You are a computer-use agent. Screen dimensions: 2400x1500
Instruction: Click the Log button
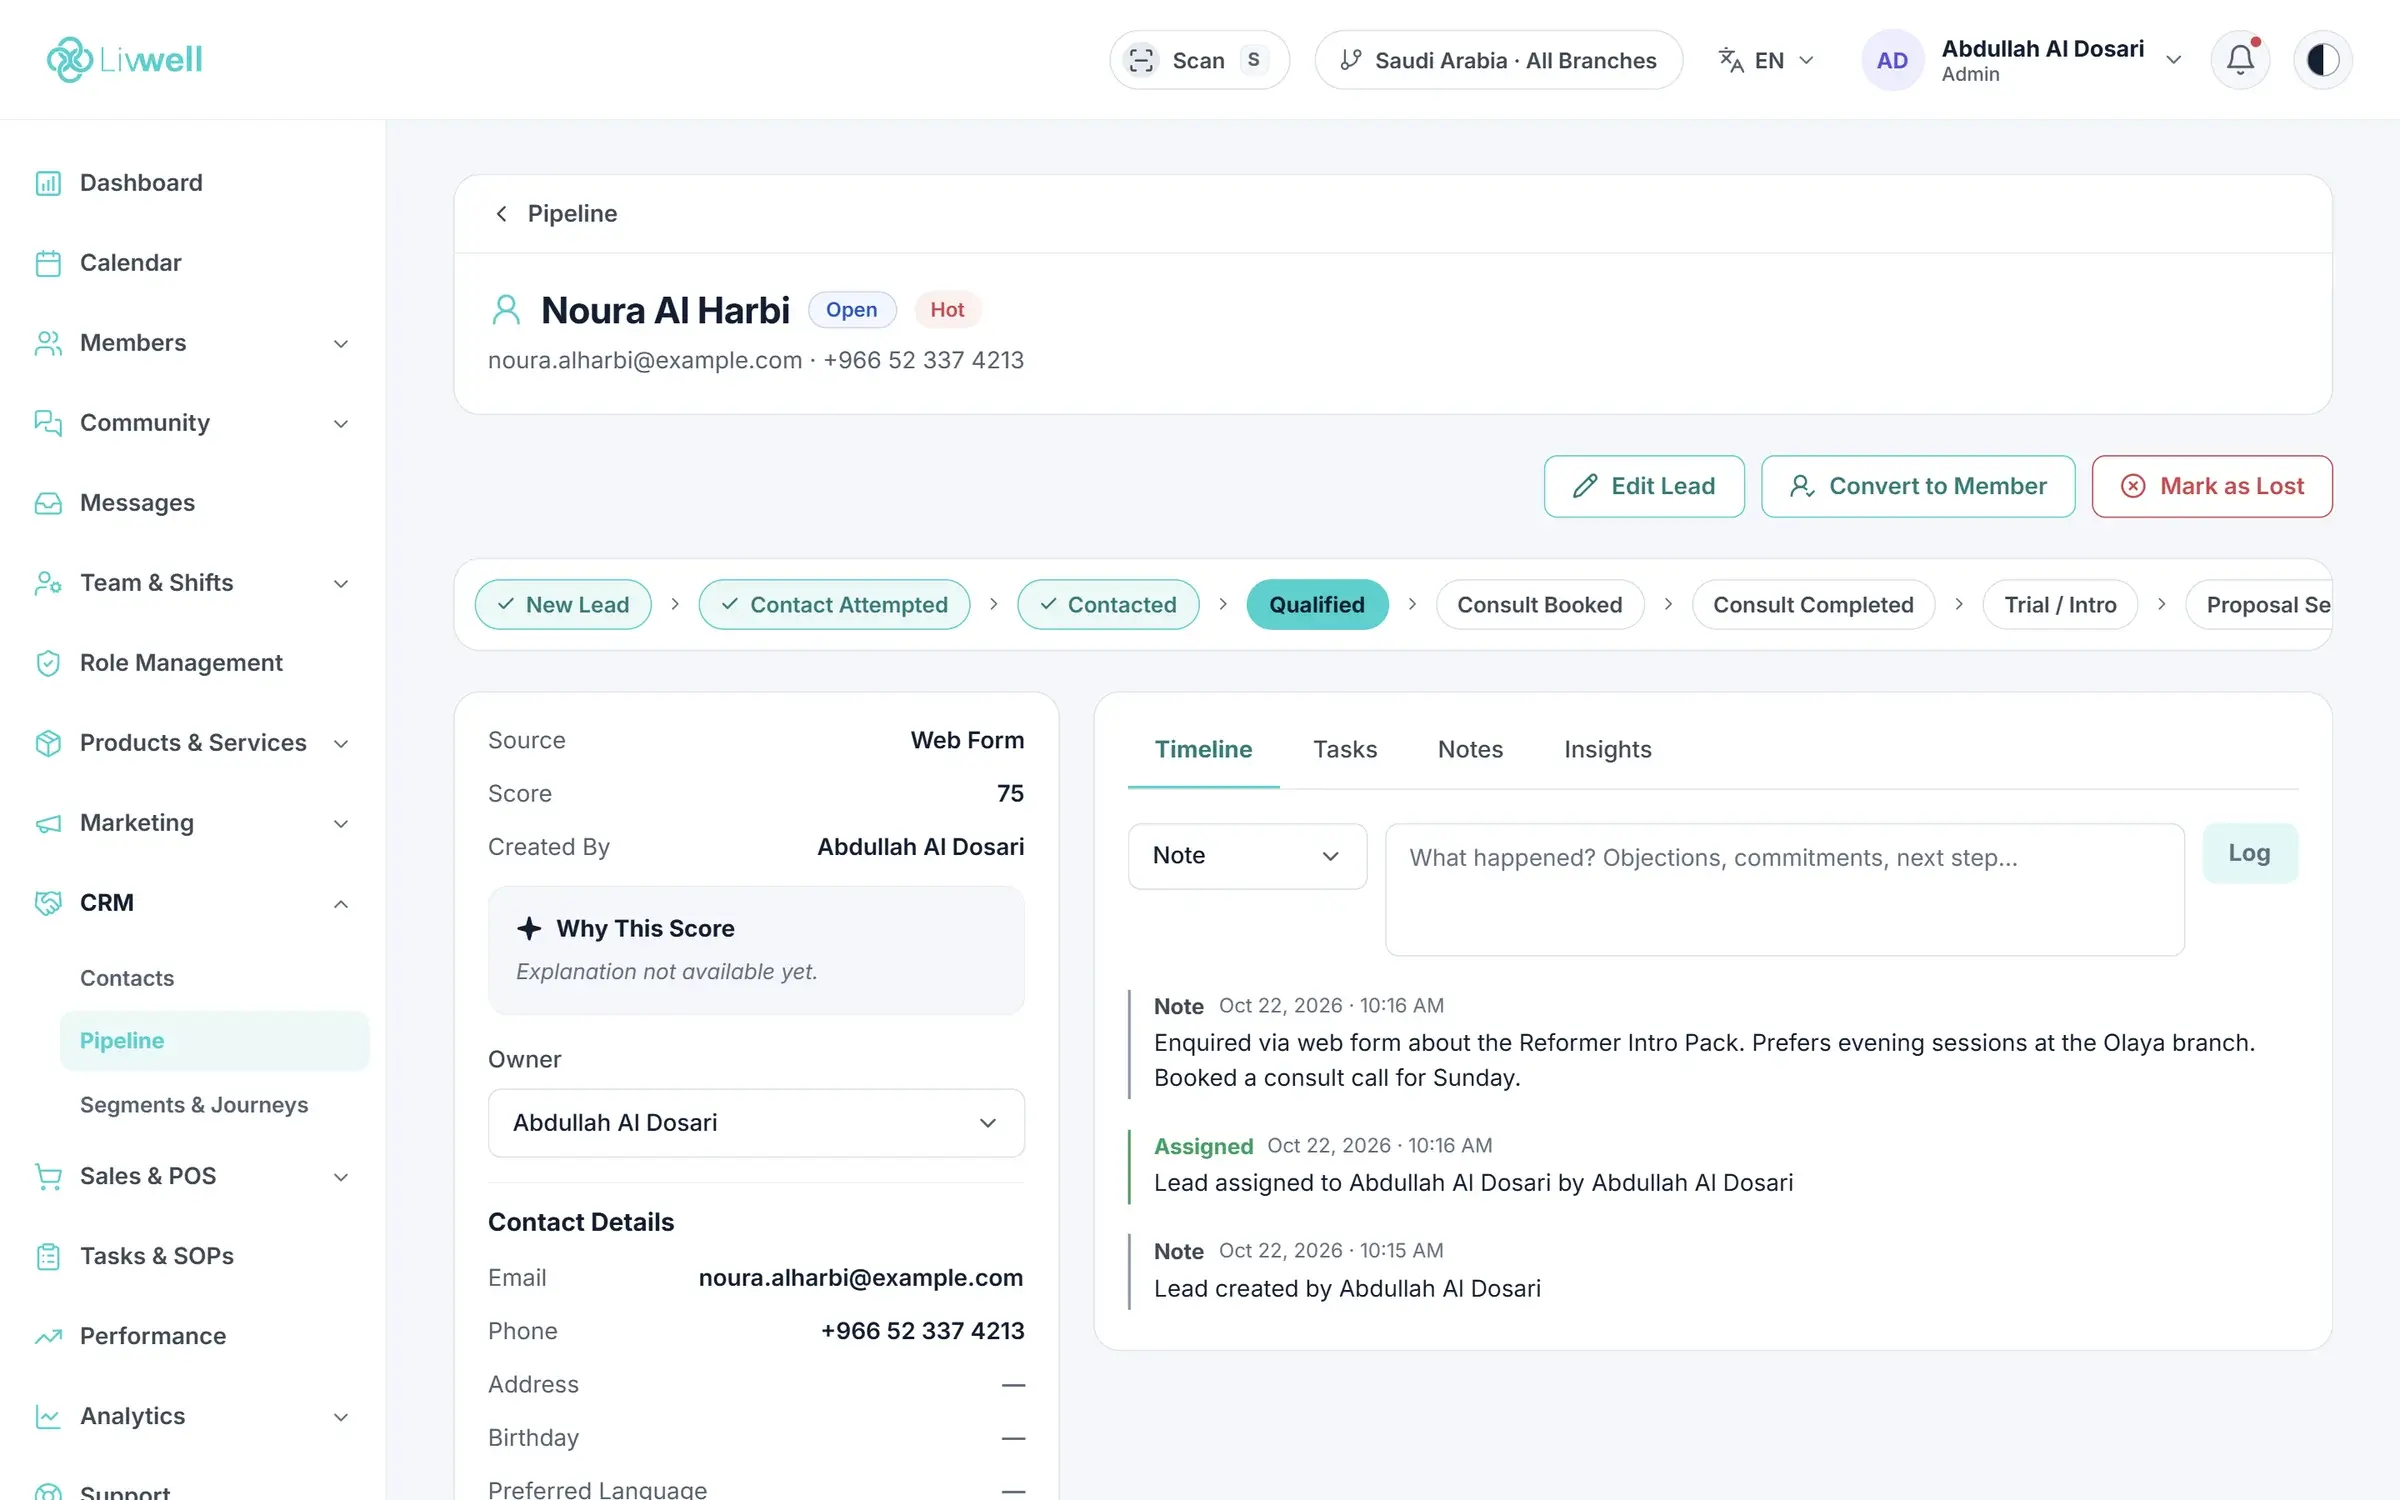2249,853
